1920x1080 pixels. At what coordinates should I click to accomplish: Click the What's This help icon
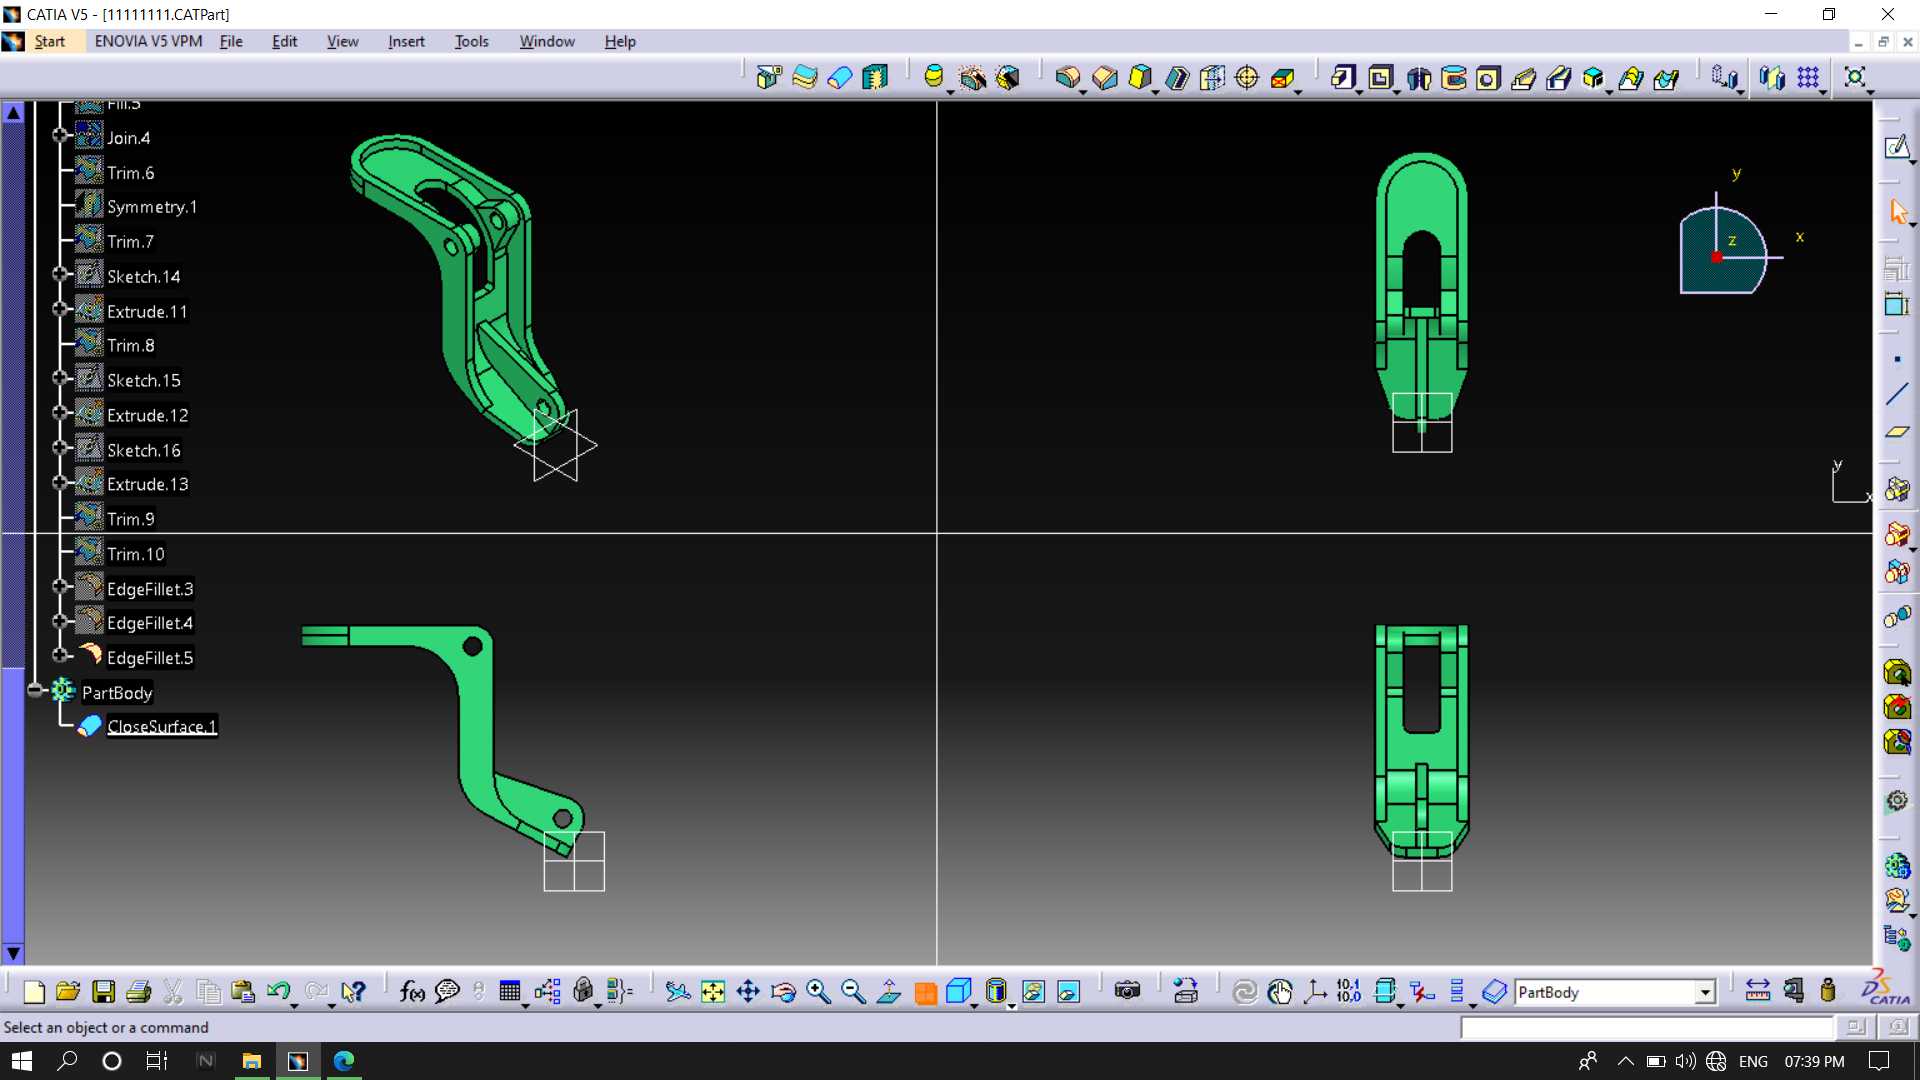coord(353,991)
